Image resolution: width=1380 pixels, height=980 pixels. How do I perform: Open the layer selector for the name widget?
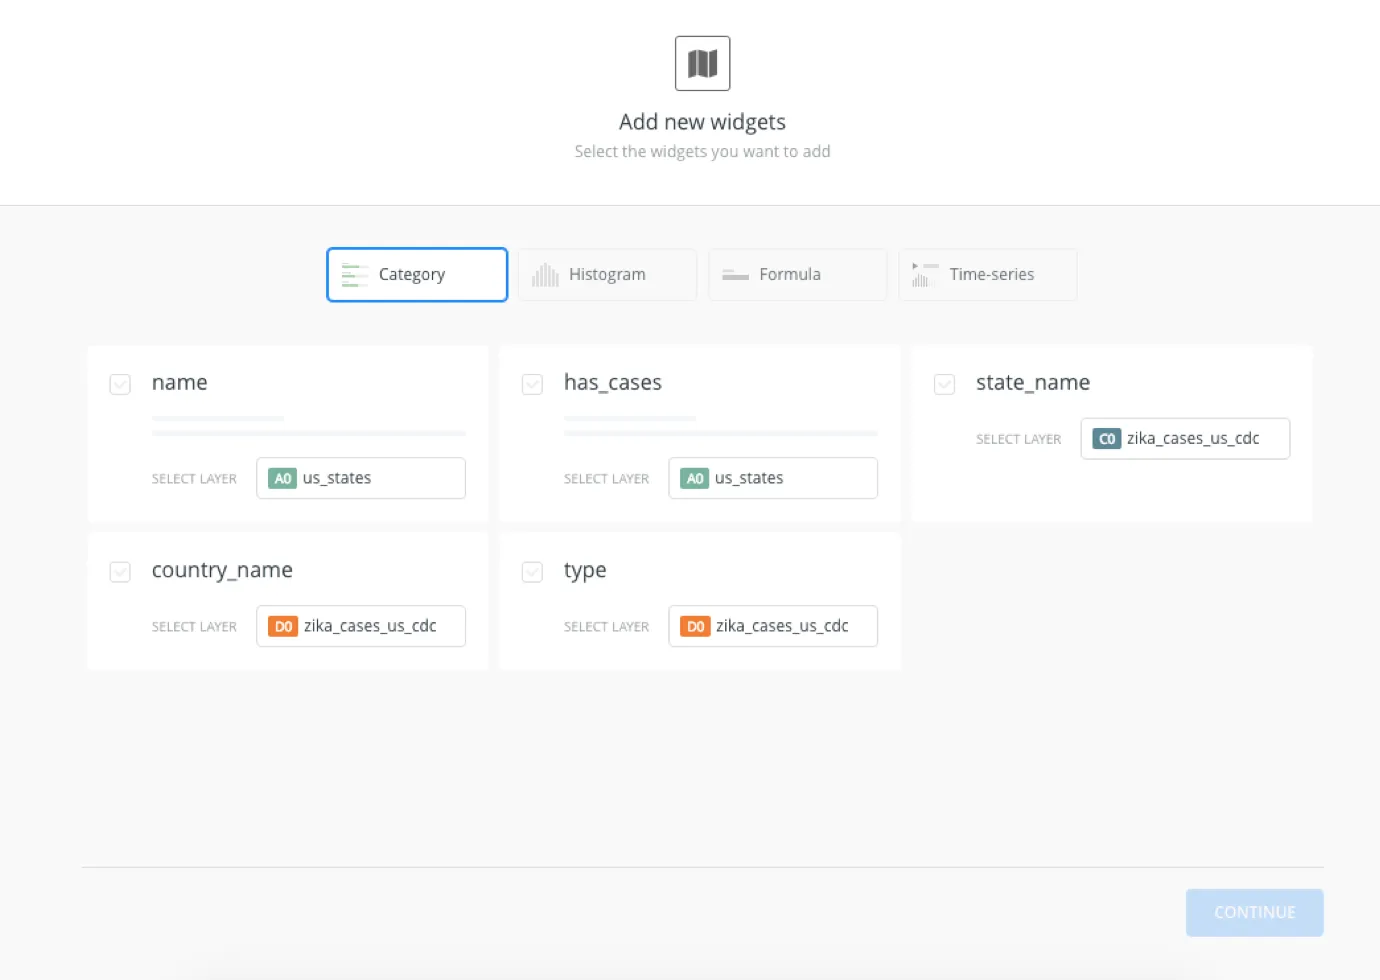pos(360,478)
